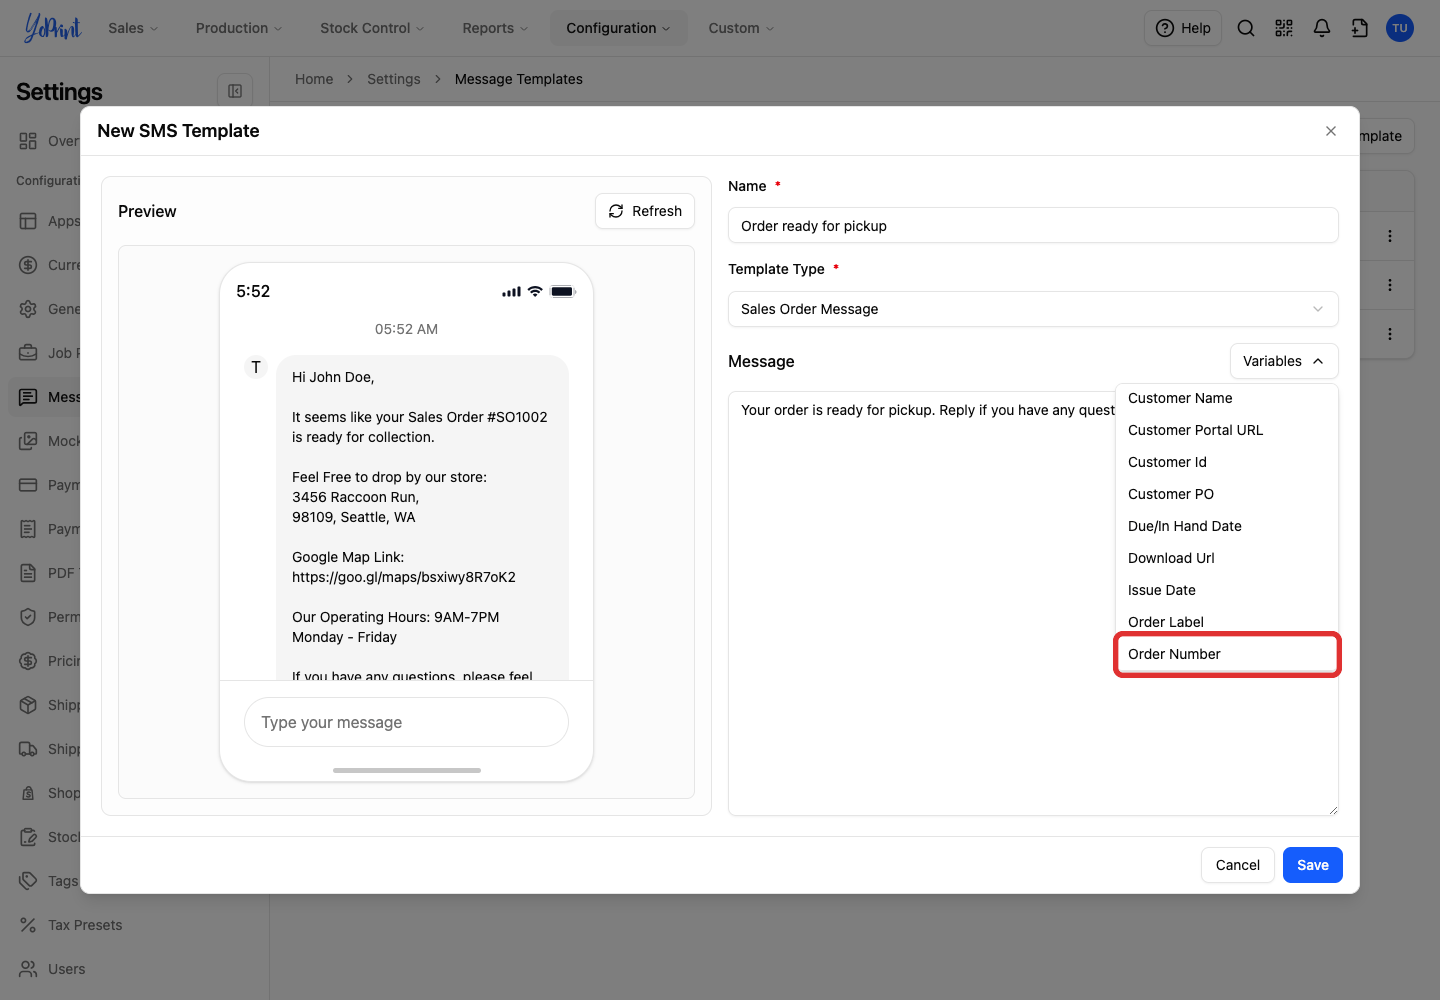Expand the Custom menu
The width and height of the screenshot is (1440, 1000).
tap(741, 28)
